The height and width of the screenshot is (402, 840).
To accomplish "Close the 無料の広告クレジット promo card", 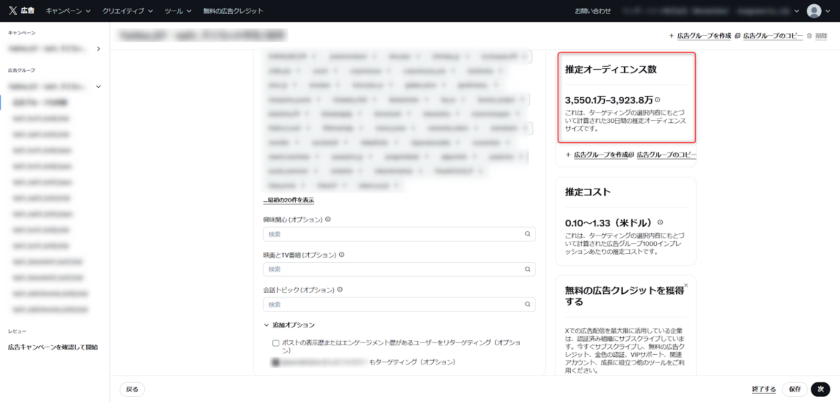I will click(686, 285).
